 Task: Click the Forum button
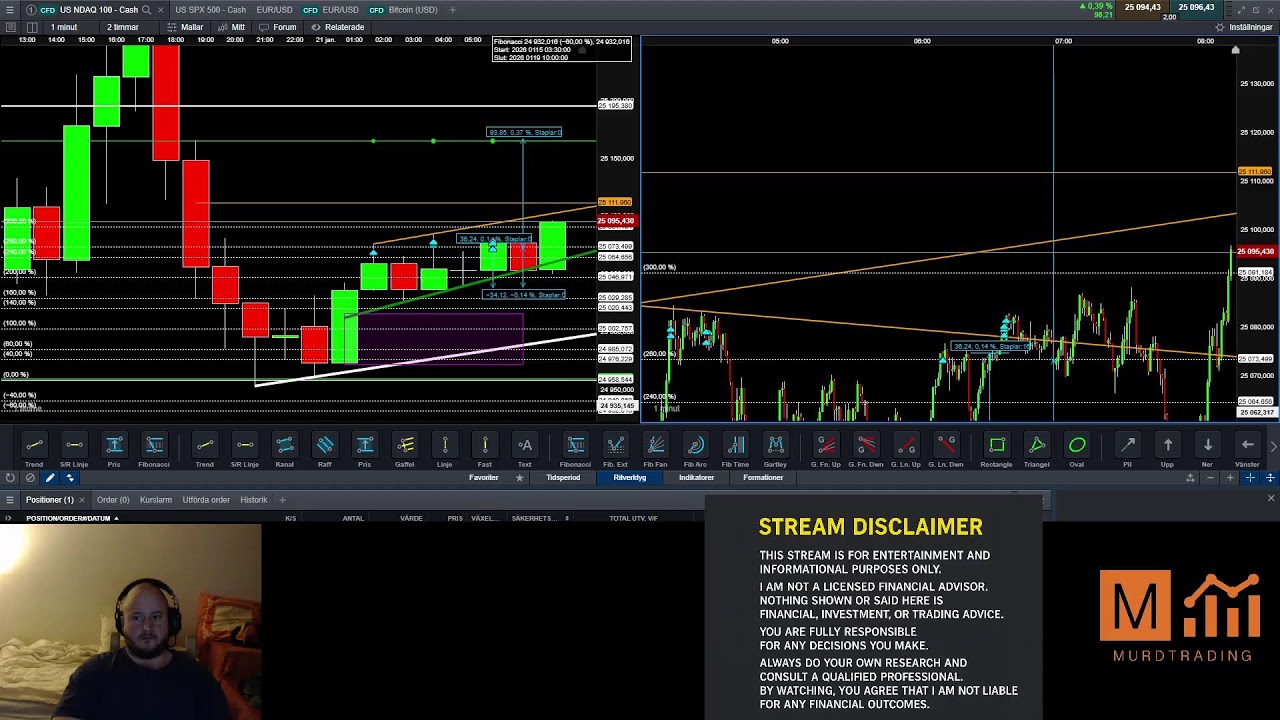pos(278,27)
